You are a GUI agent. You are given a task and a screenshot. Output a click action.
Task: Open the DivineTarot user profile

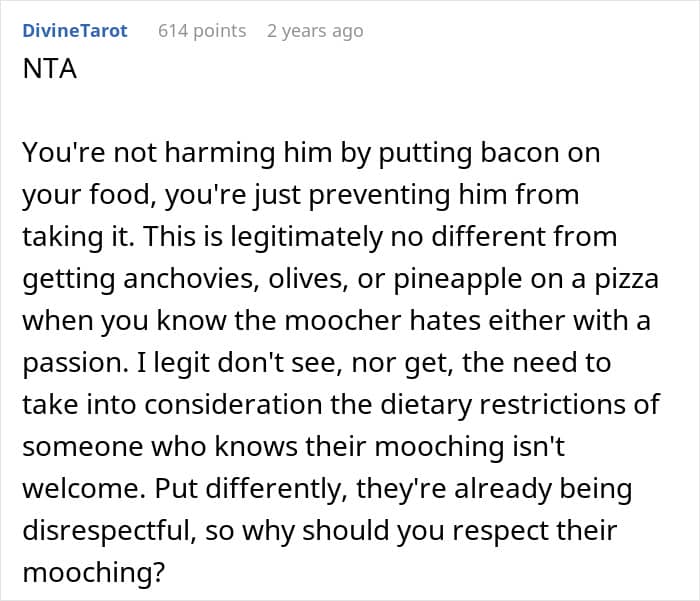click(75, 31)
